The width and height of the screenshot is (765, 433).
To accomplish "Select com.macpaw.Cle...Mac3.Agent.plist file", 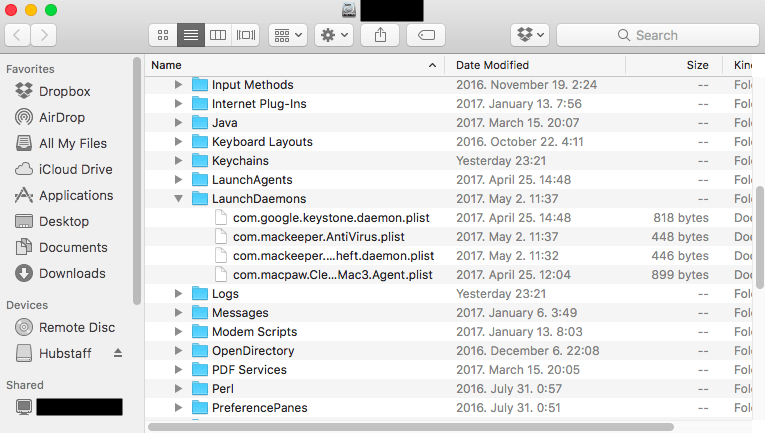I will pos(333,275).
